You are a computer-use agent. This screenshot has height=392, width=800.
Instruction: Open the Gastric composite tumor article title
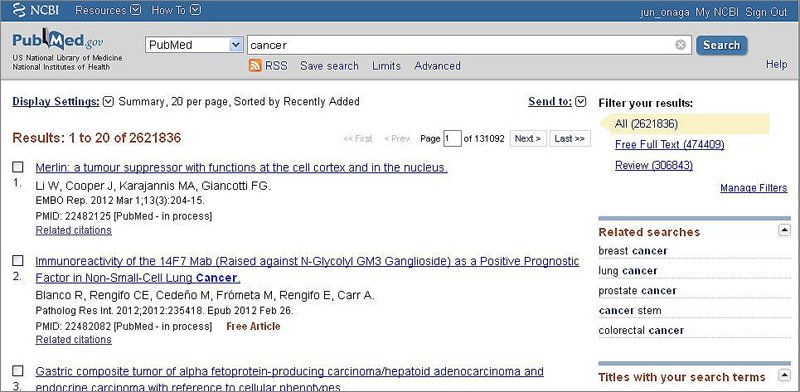click(x=289, y=379)
